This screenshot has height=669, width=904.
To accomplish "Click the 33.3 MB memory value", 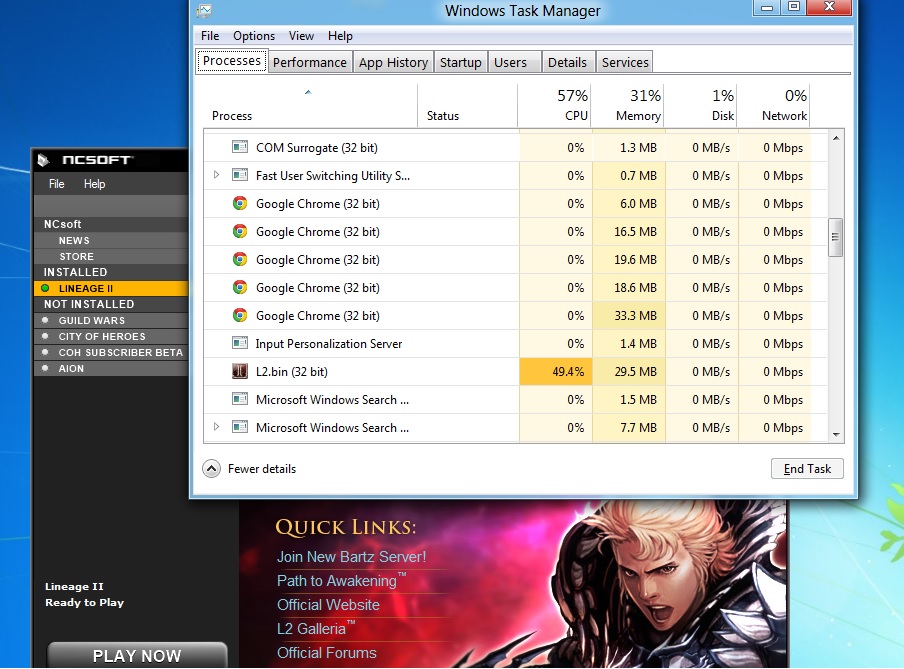I will click(635, 315).
